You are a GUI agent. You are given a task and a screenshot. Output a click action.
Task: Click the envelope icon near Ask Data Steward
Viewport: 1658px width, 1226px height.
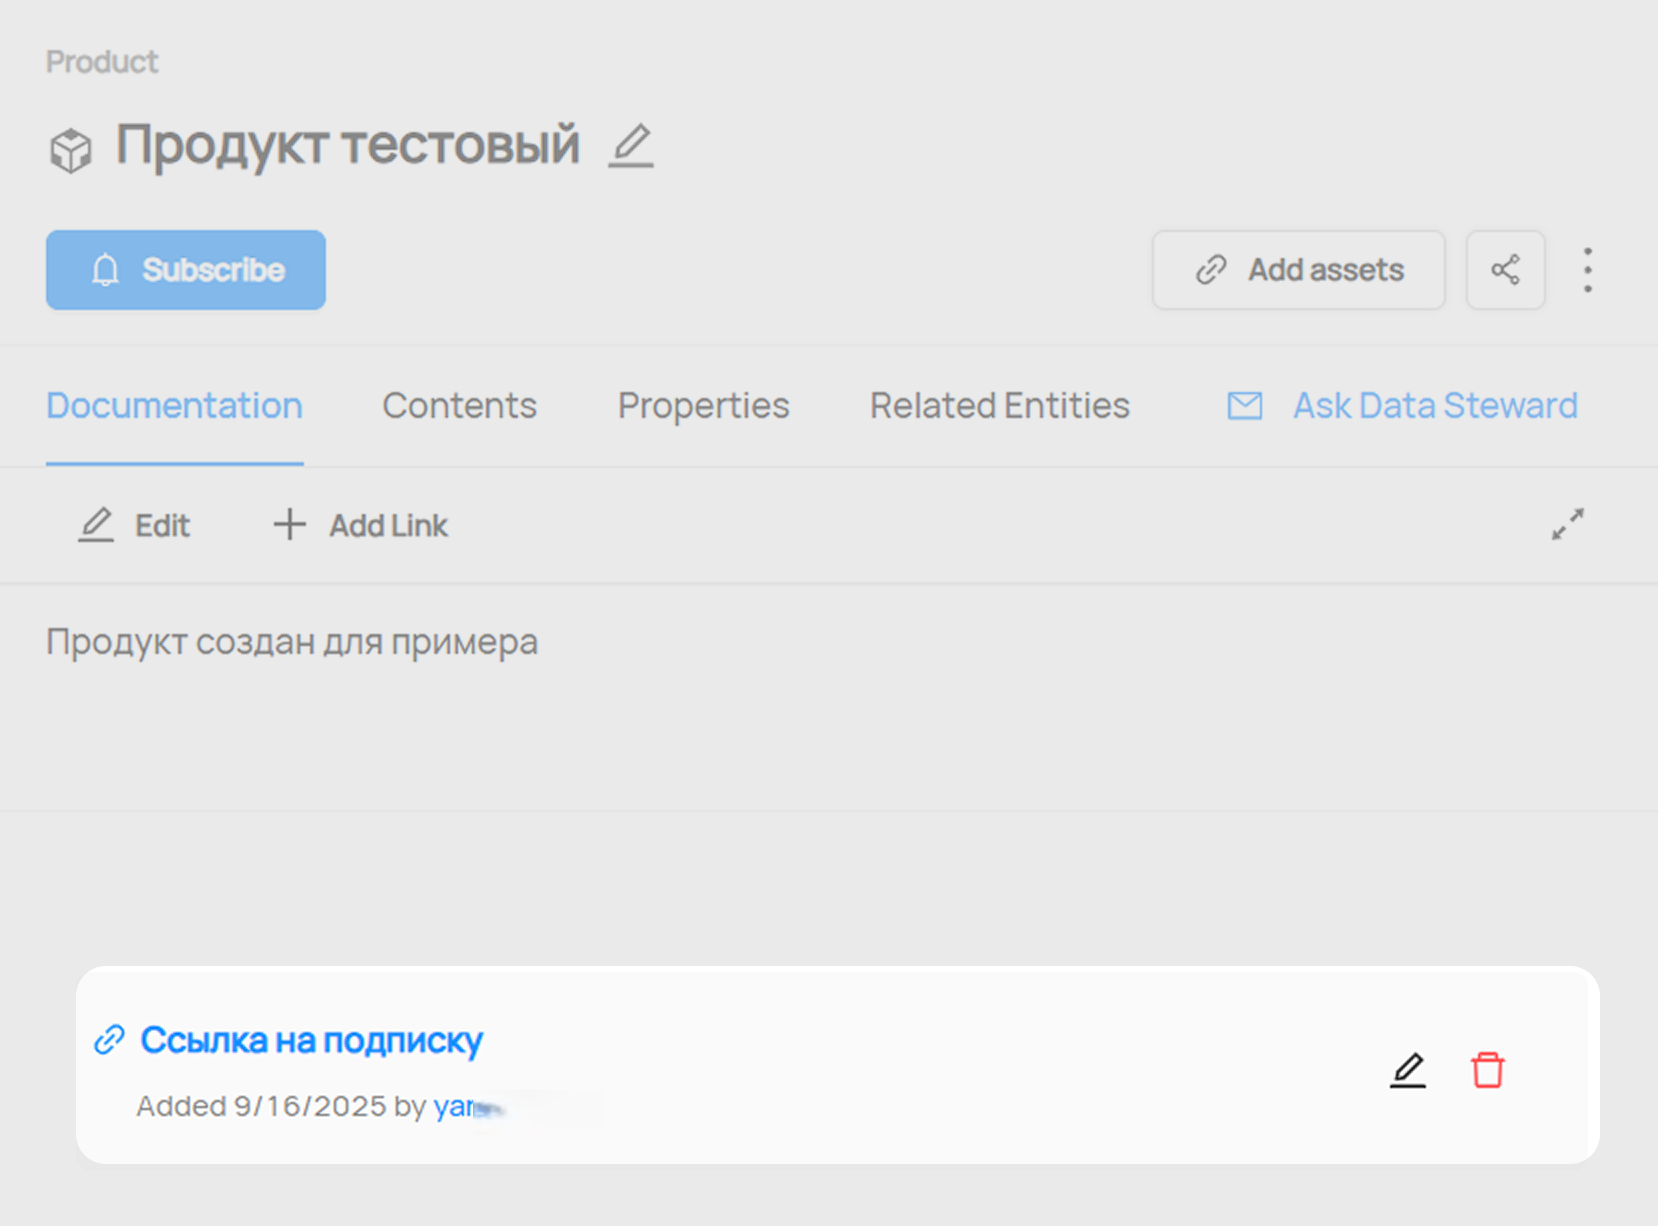1244,406
